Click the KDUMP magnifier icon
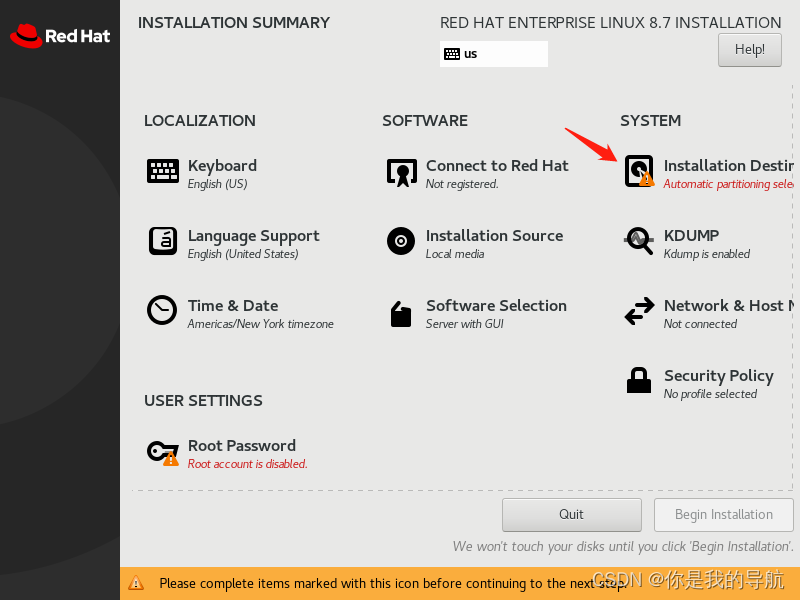 (639, 241)
